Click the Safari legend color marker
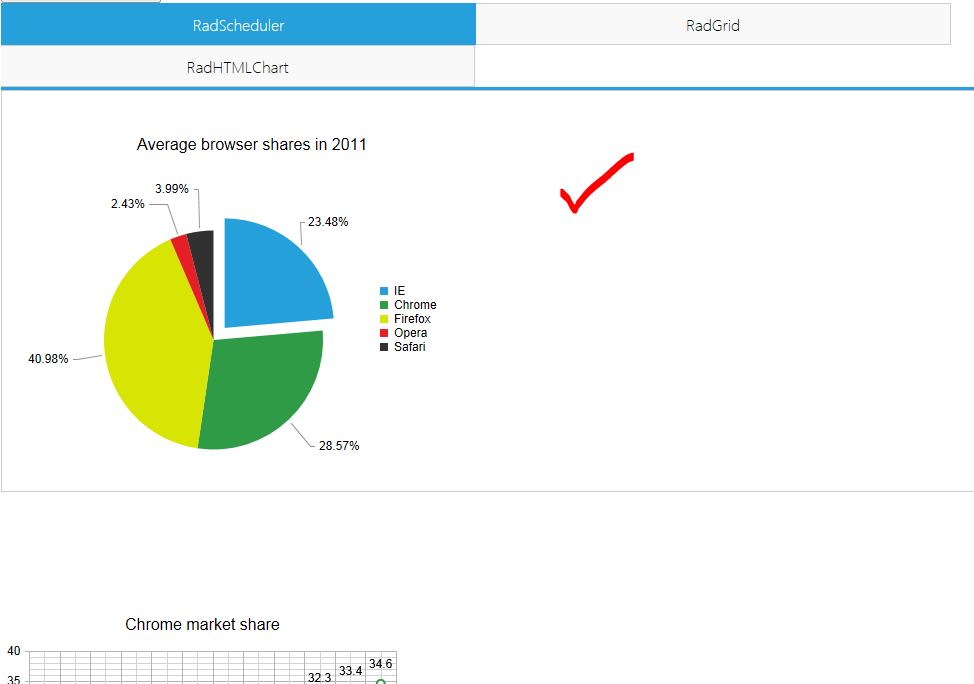The height and width of the screenshot is (684, 974). [x=384, y=347]
